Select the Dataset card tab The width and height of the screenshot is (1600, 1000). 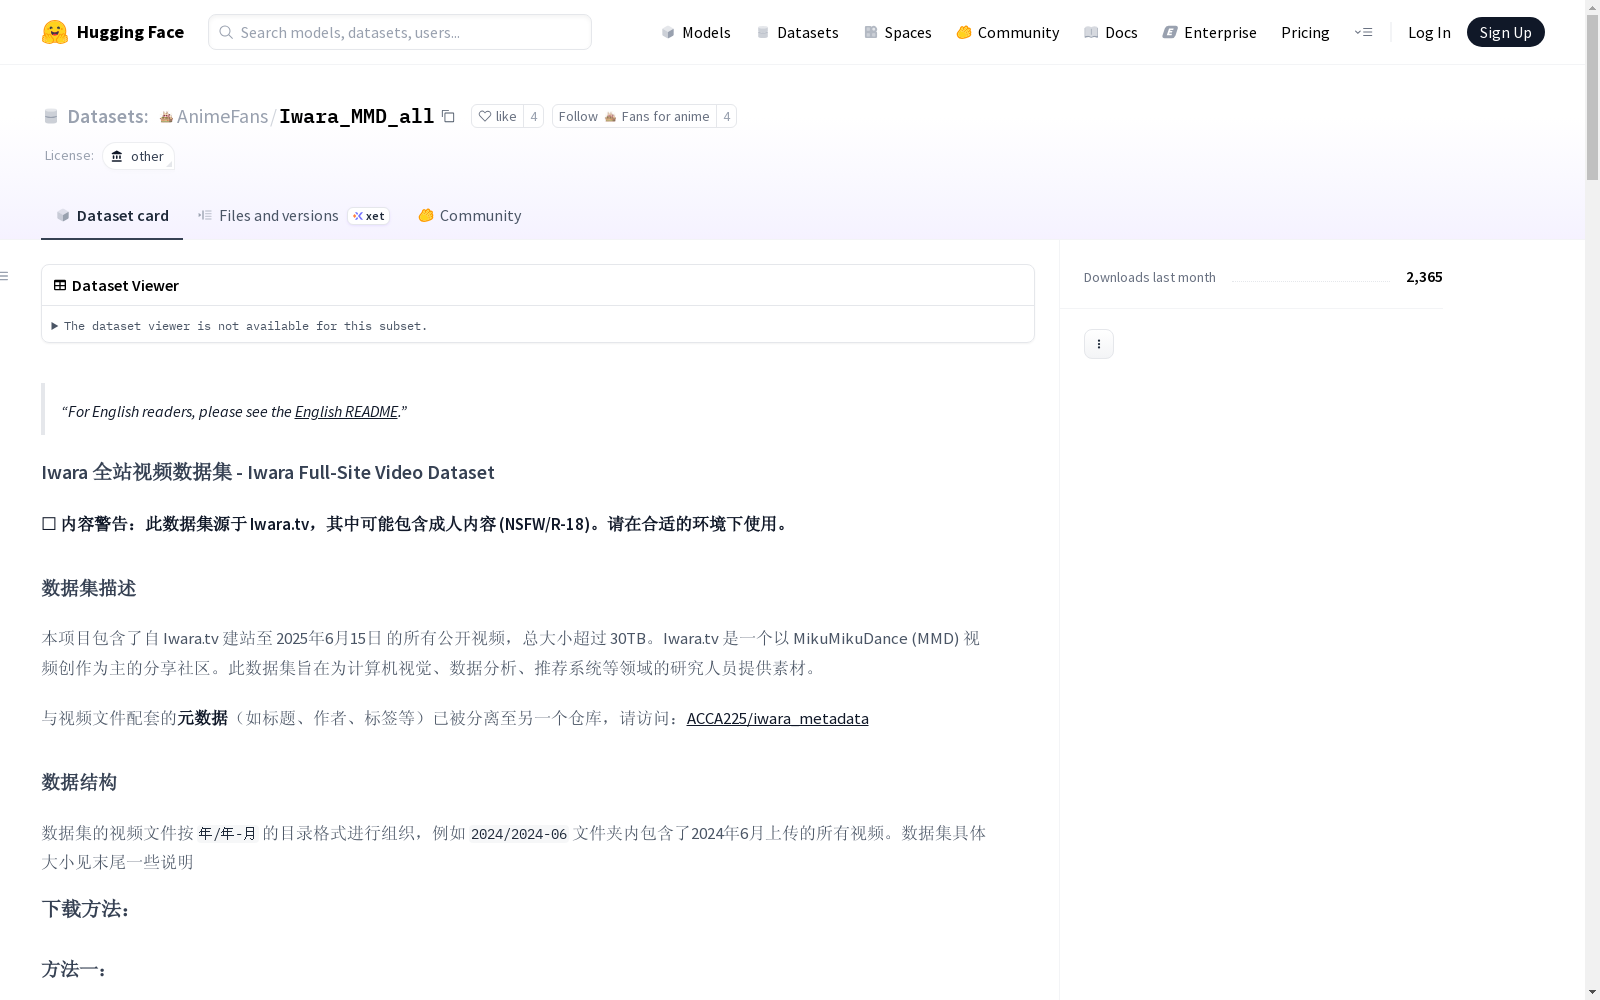[112, 215]
